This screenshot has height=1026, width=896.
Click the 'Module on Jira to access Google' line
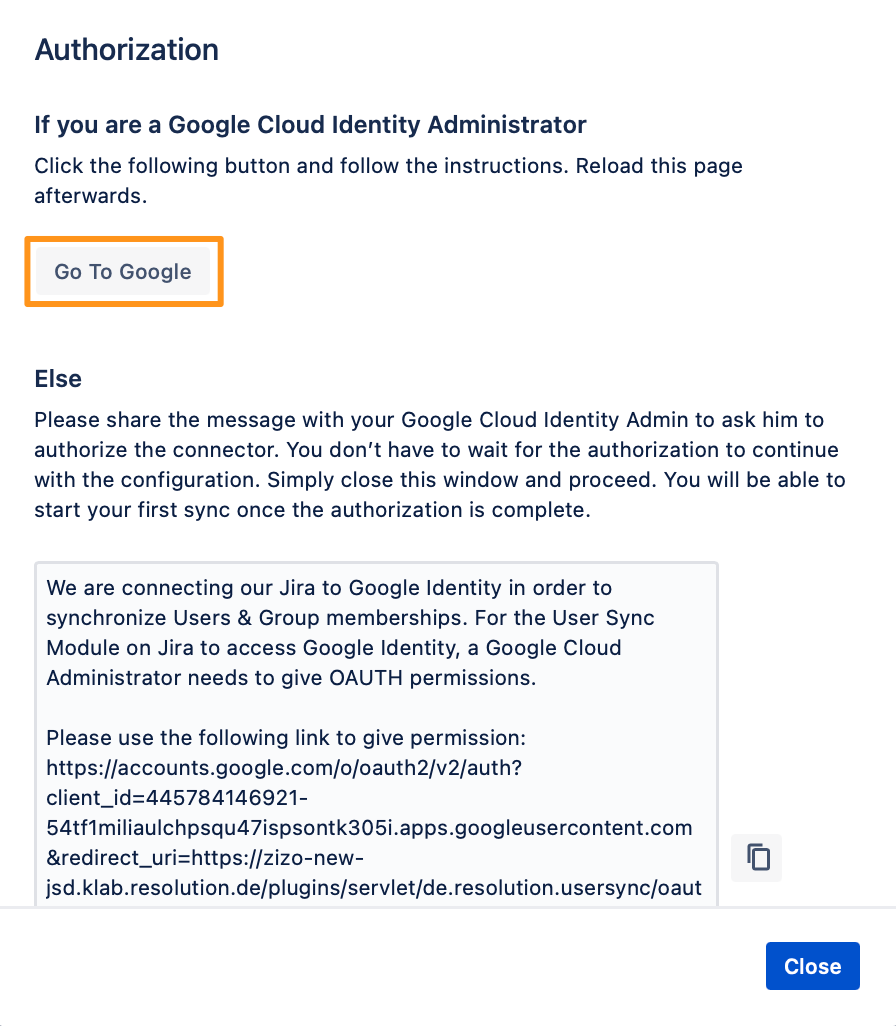click(x=334, y=648)
